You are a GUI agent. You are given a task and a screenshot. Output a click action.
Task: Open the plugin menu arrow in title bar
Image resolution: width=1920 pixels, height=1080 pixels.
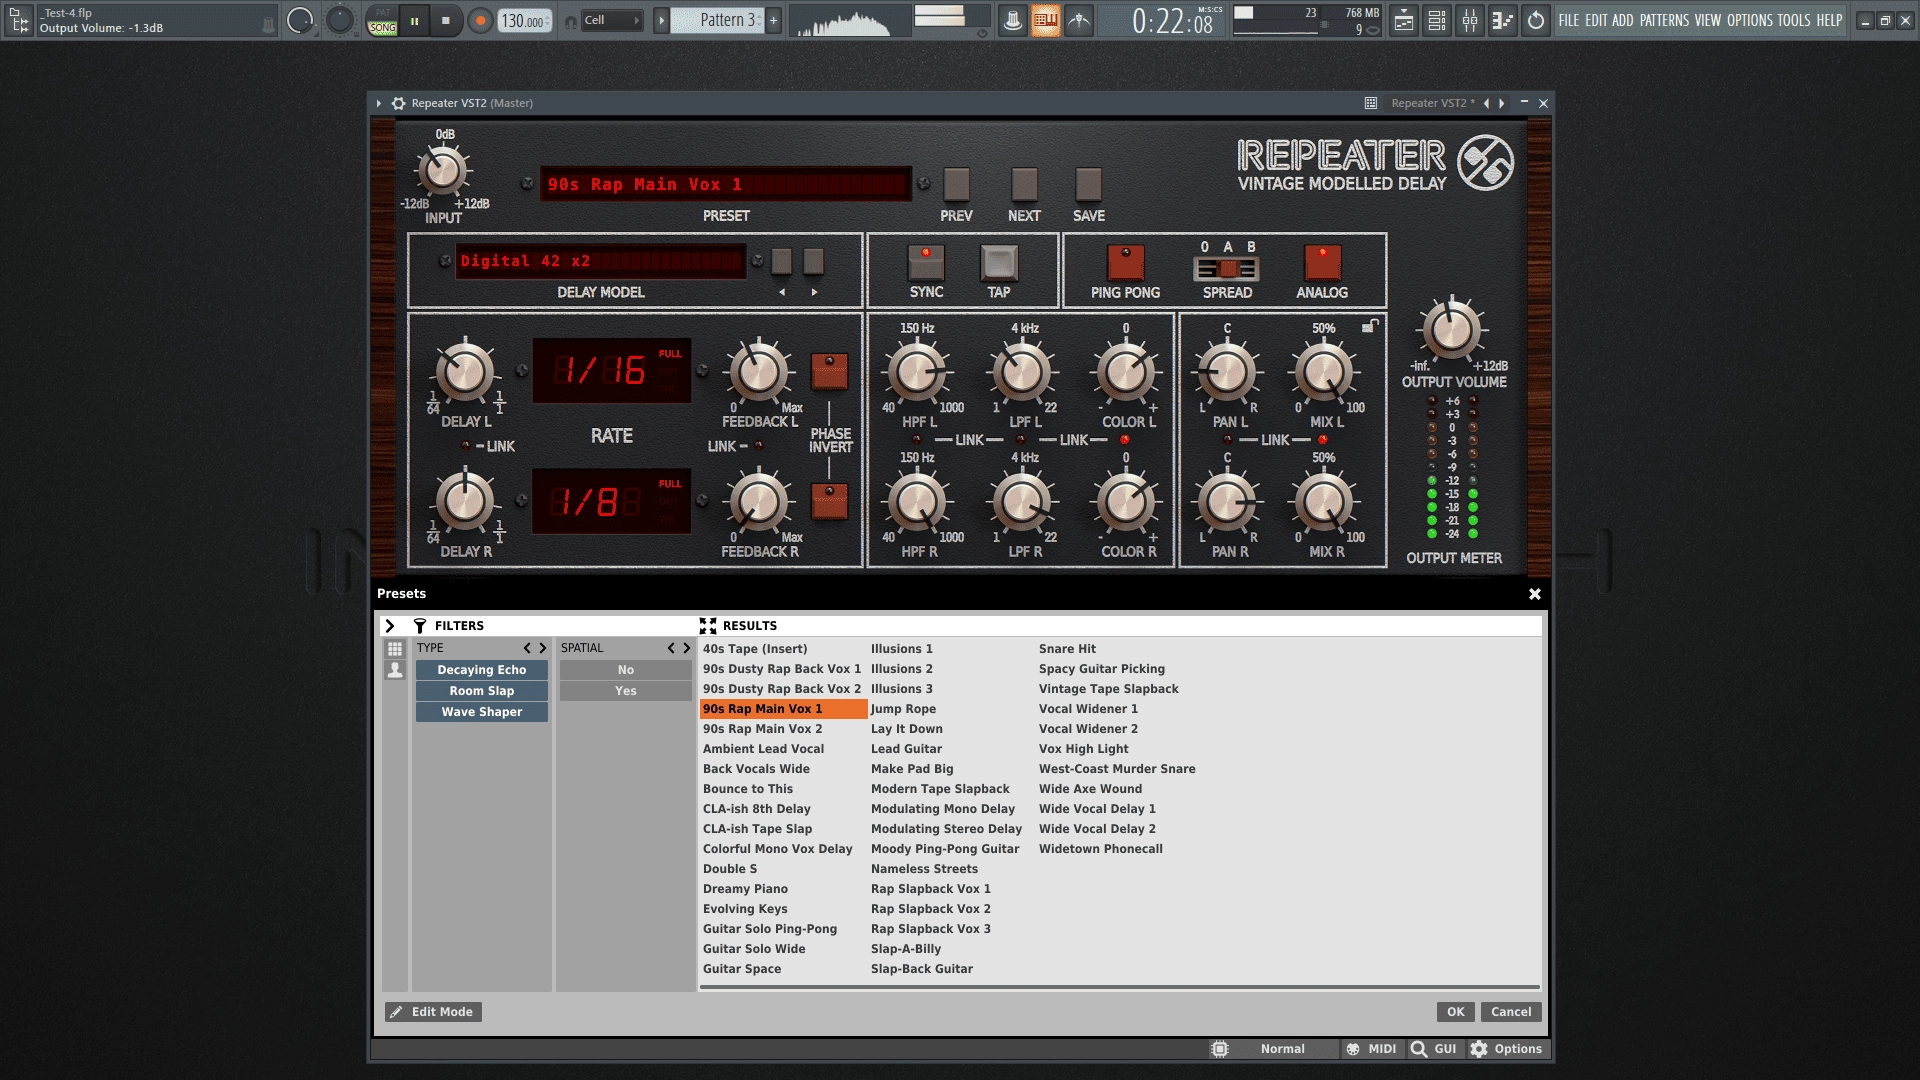379,103
